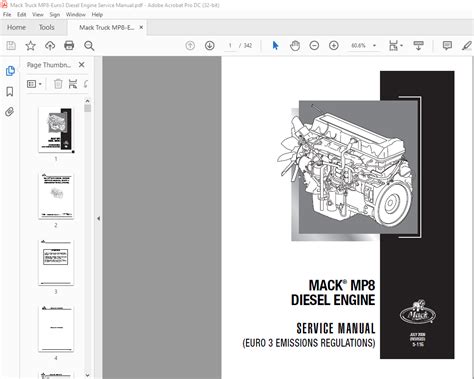Select page 3 thumbnail

click(x=56, y=262)
